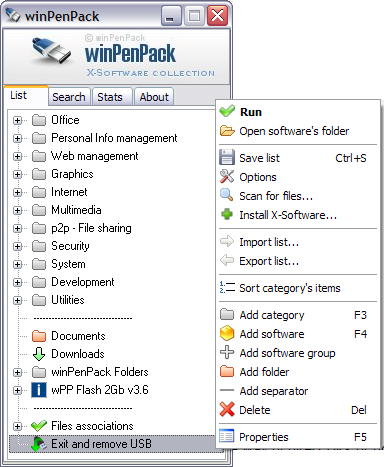Image resolution: width=384 pixels, height=467 pixels.
Task: Click the yellow cube Add software icon
Action: click(227, 333)
